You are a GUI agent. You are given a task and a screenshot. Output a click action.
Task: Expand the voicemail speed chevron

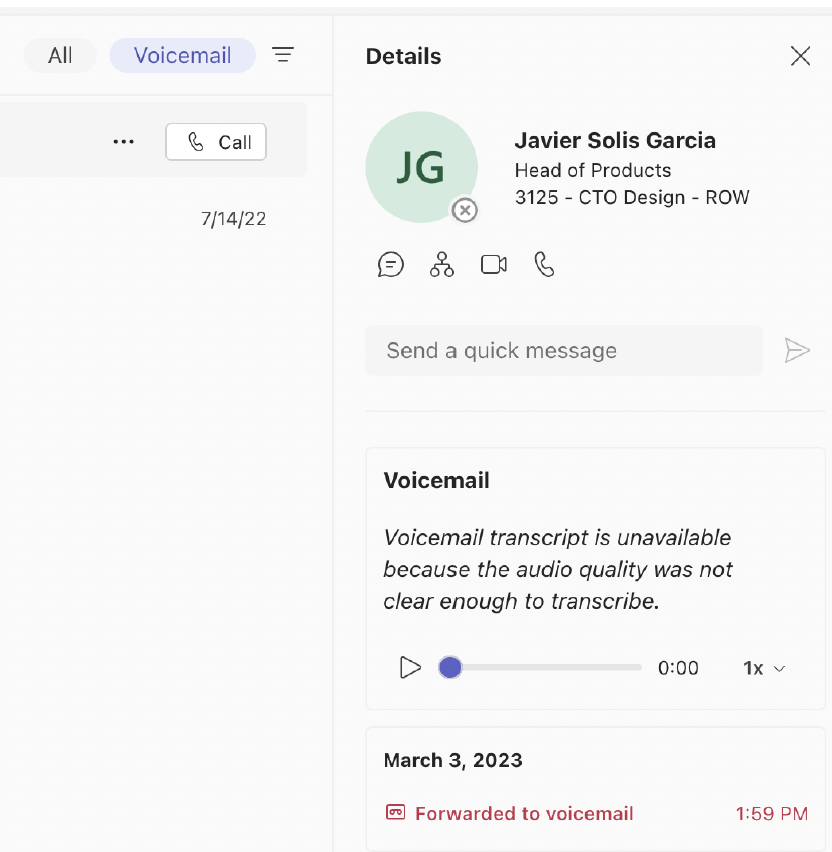point(779,667)
